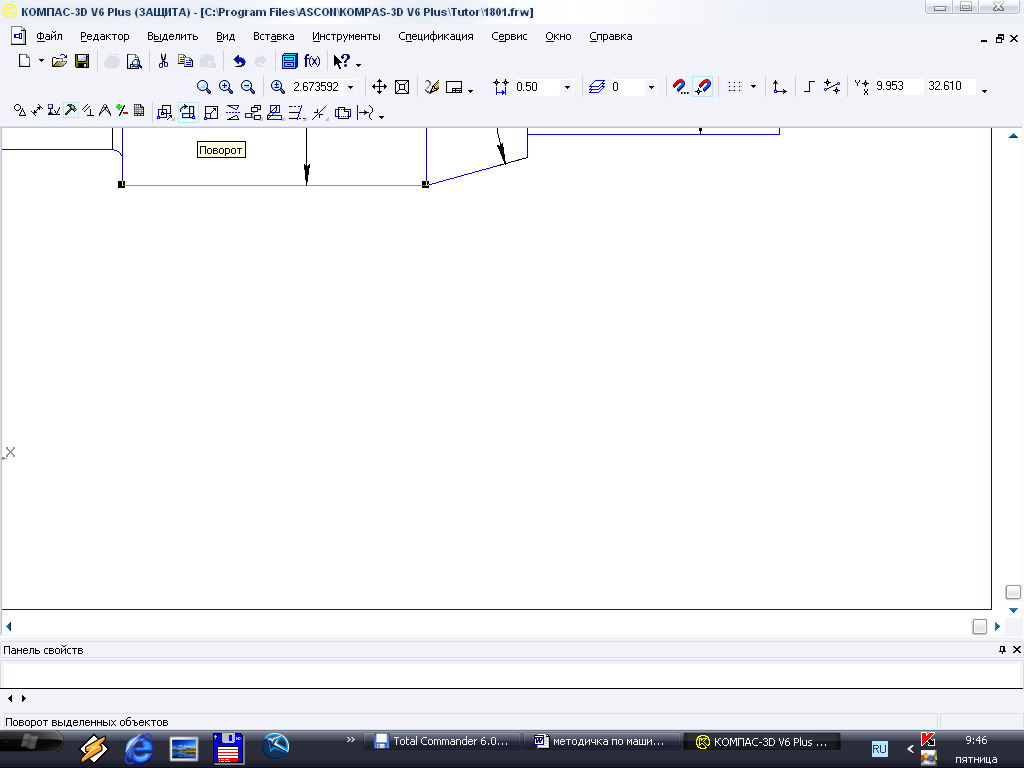This screenshot has height=768, width=1024.
Task: Toggle the rounding points-line icon
Action: tap(831, 87)
